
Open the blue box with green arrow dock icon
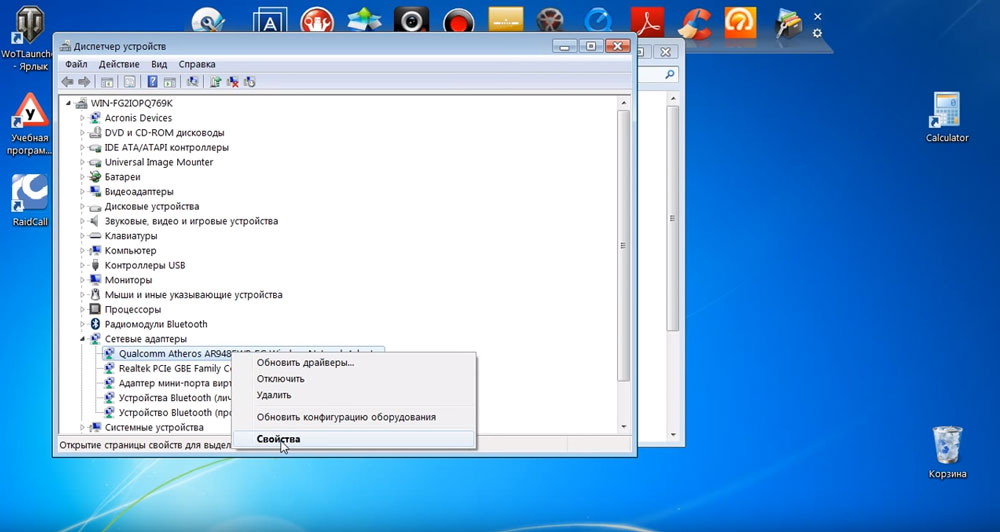[x=364, y=19]
